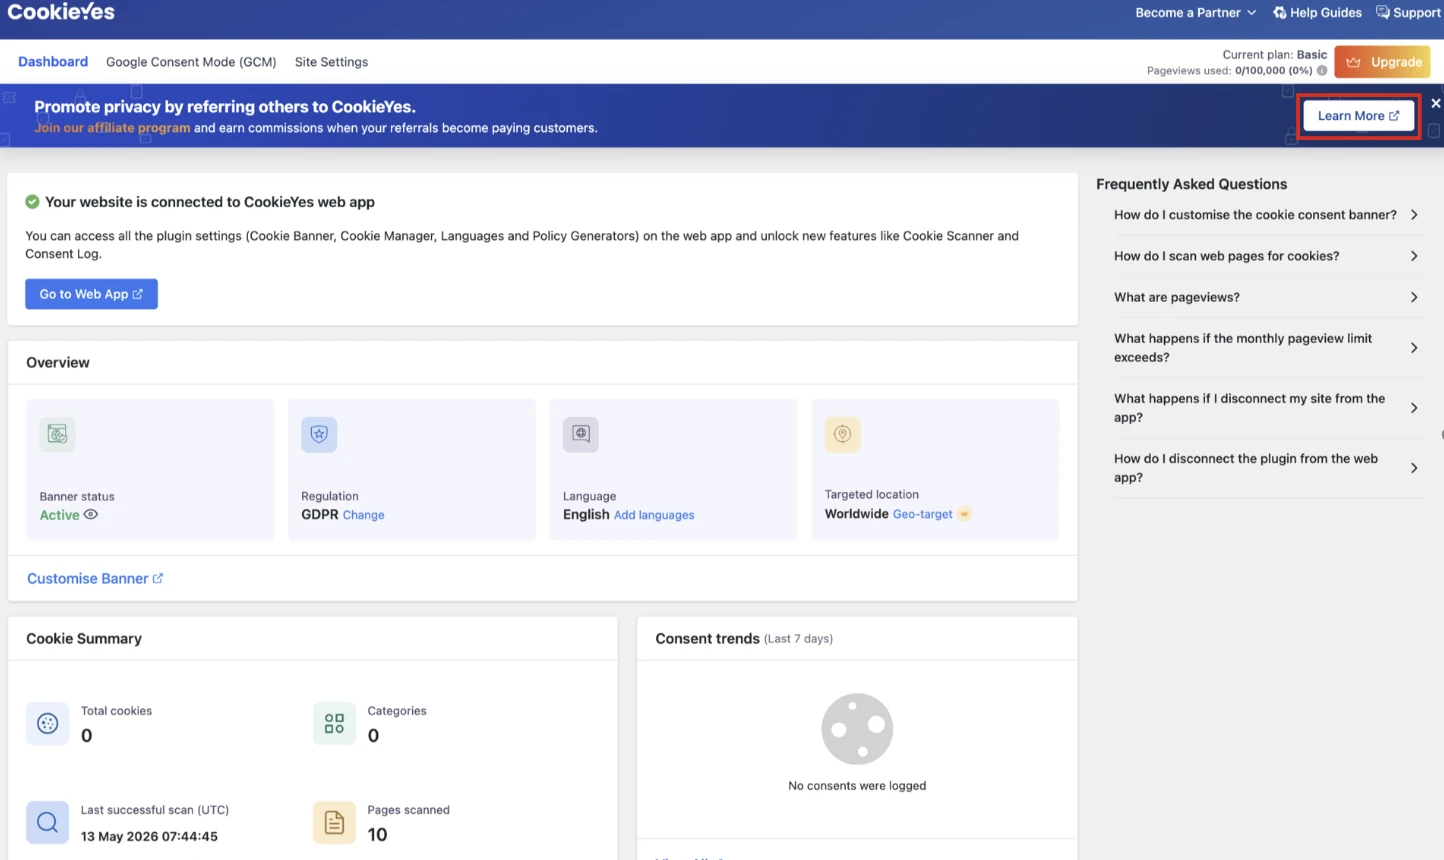Expand FAQ on customising cookie consent banner
Image resolution: width=1444 pixels, height=860 pixels.
[1266, 215]
